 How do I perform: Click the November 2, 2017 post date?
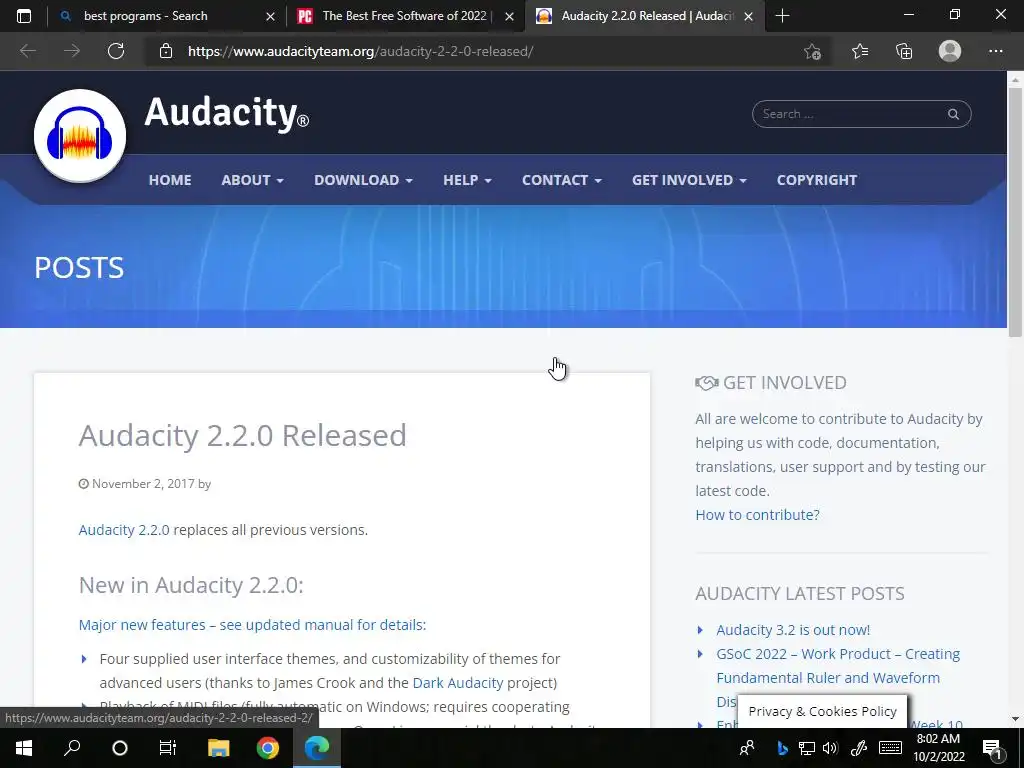(143, 484)
